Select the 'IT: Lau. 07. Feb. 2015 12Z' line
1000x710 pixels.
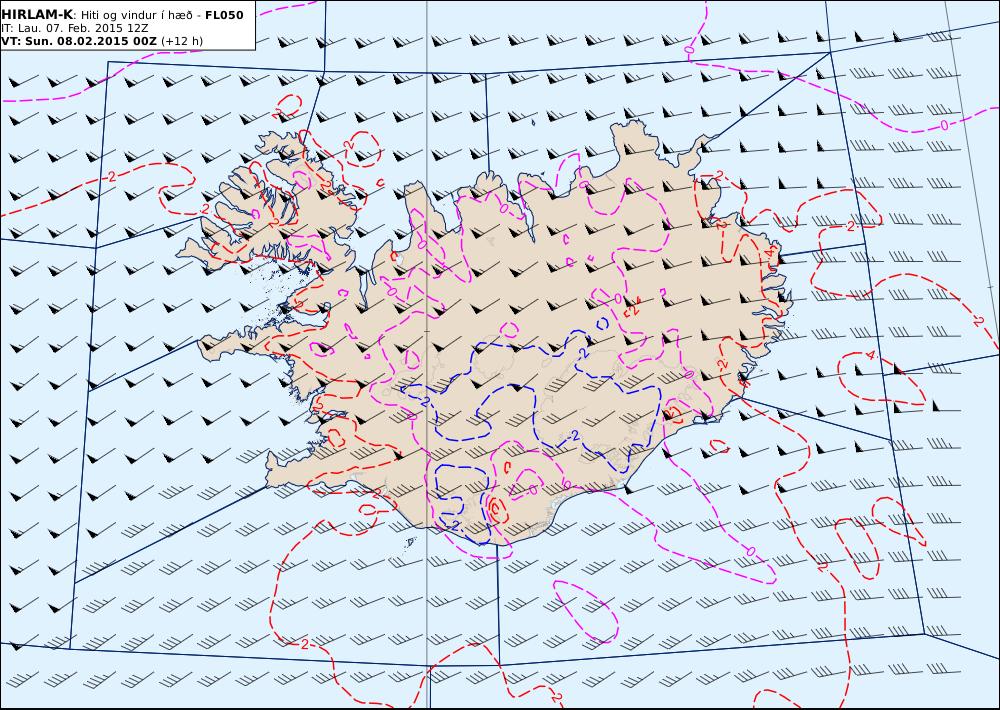click(75, 29)
